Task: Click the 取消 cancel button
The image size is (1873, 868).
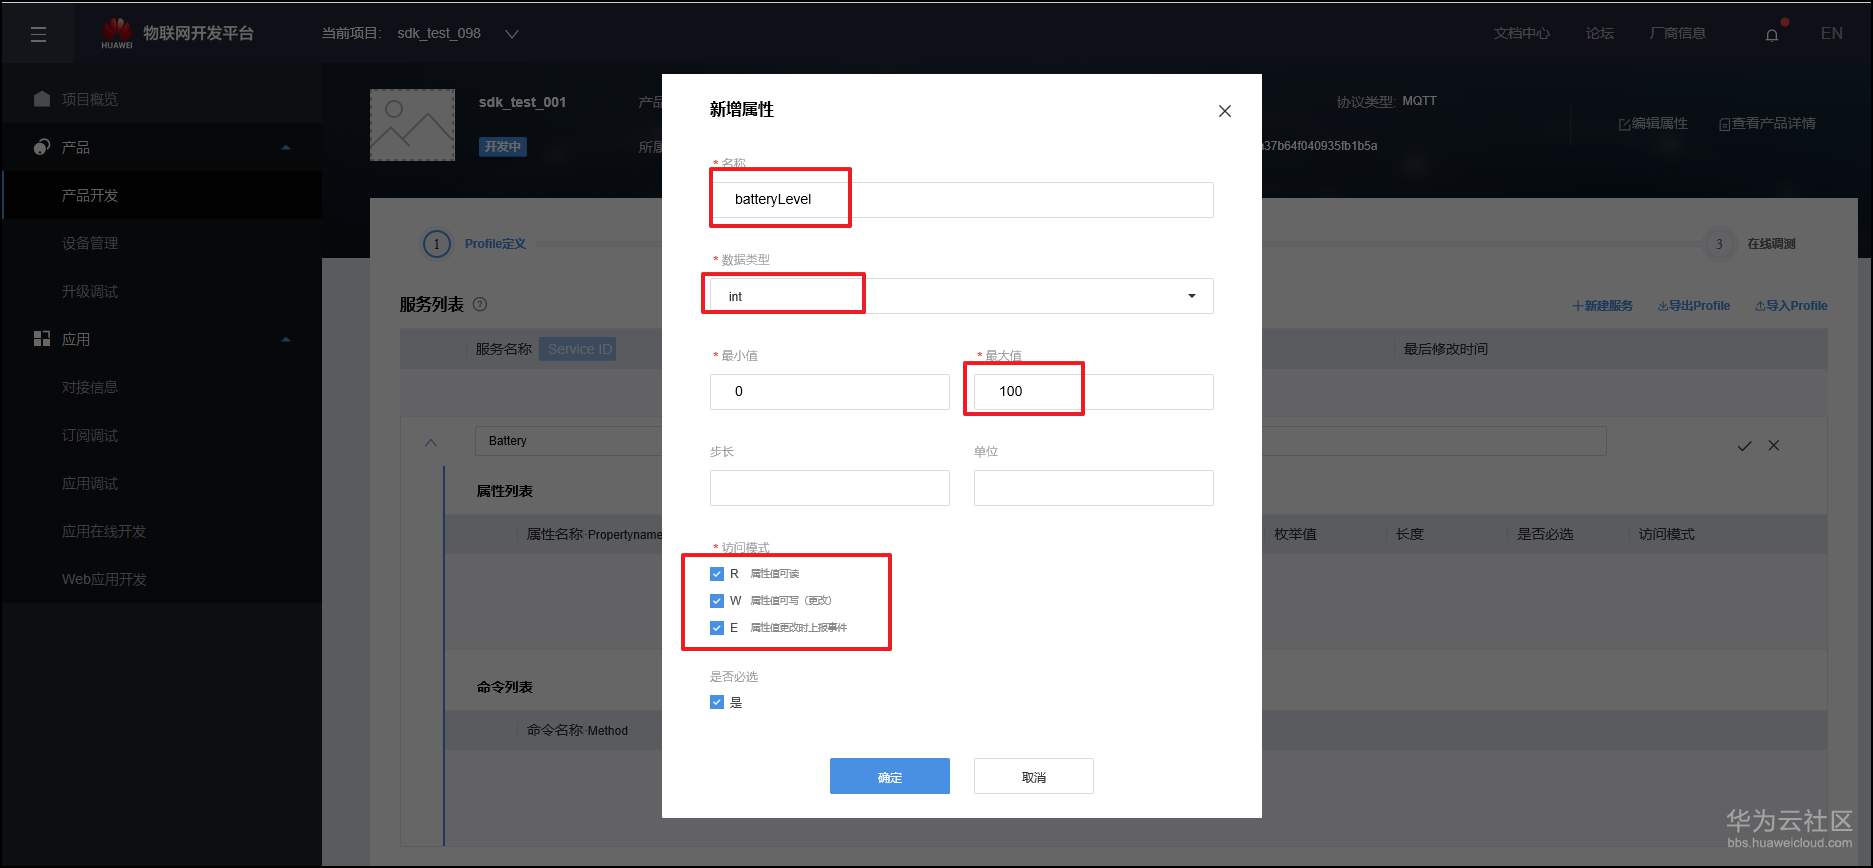Action: pyautogui.click(x=1034, y=776)
